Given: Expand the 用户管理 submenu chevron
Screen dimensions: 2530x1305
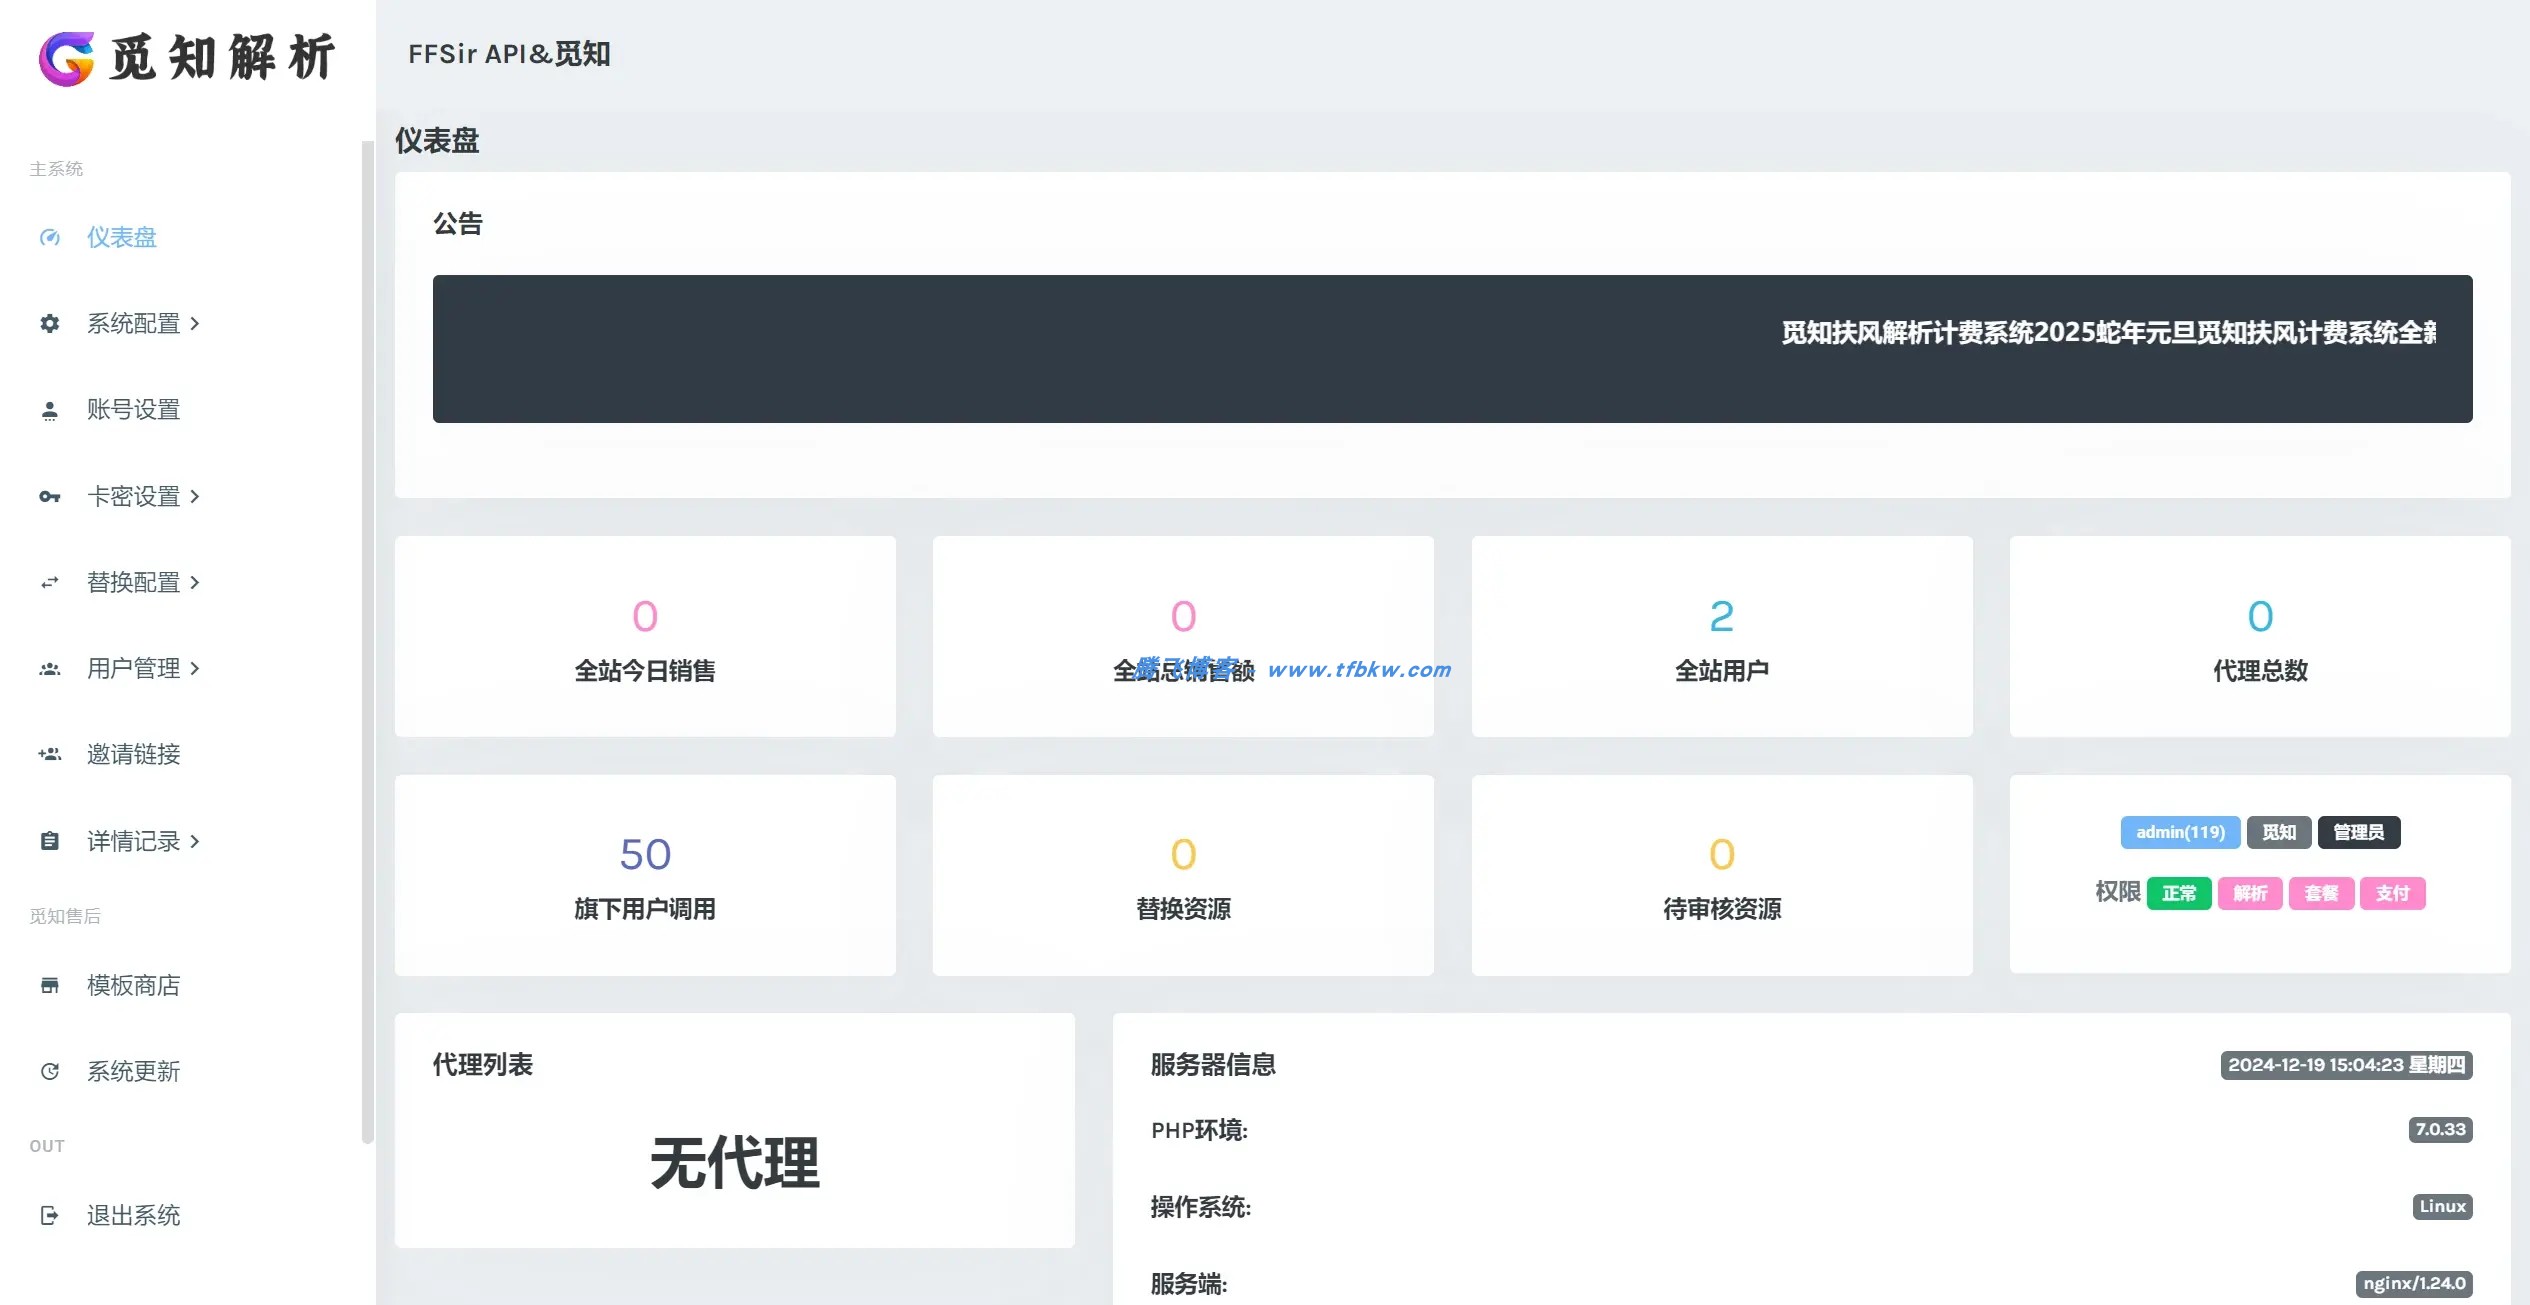Looking at the screenshot, I should 196,668.
